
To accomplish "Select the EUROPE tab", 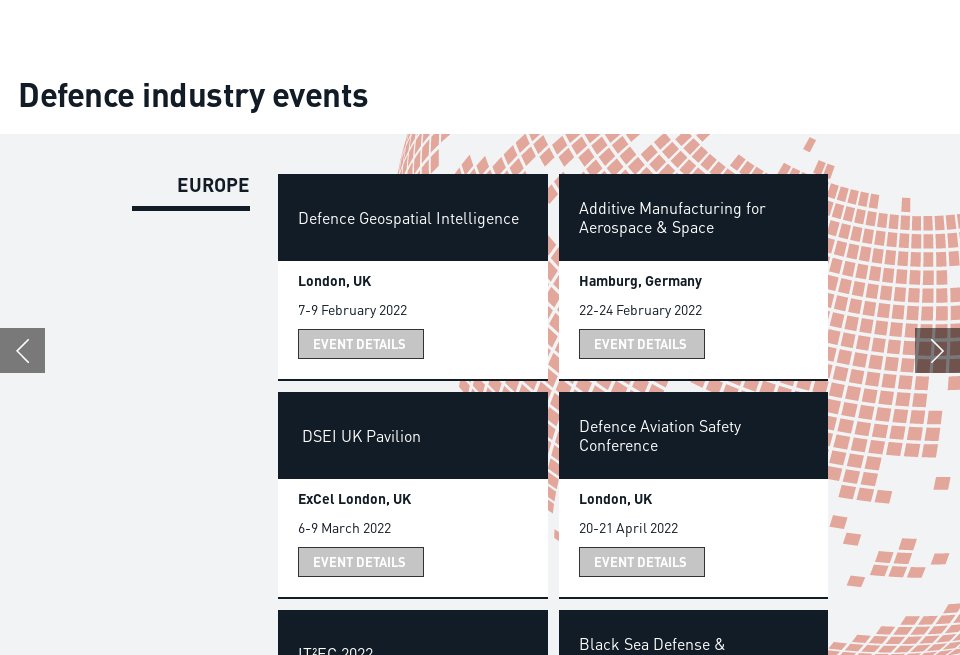I will coord(213,185).
